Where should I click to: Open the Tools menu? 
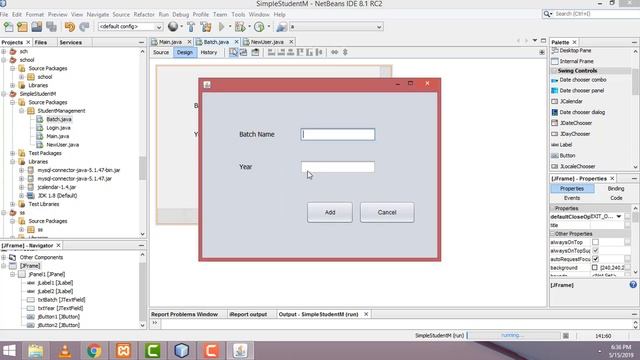click(x=238, y=14)
